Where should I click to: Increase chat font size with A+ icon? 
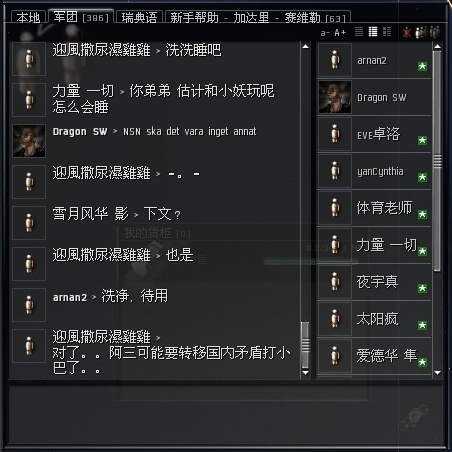(340, 33)
